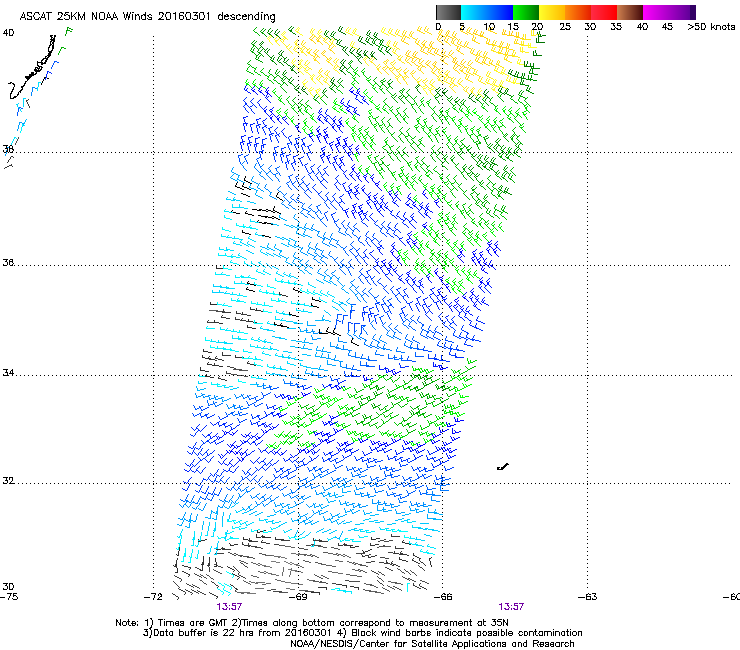Viewport: 740px width, 650px height.
Task: Click the ASCAT 25KM NOAA Winds title
Action: point(147,17)
